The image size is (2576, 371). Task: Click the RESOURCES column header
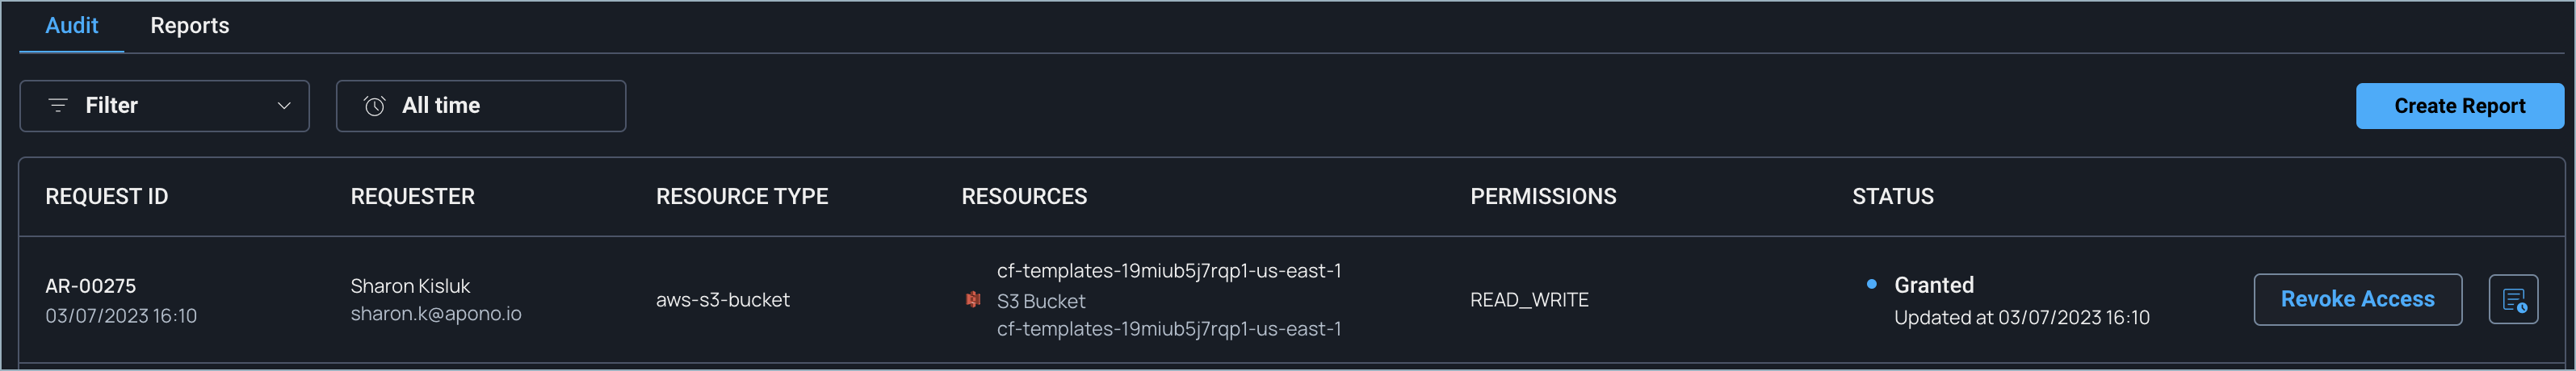pos(1023,196)
